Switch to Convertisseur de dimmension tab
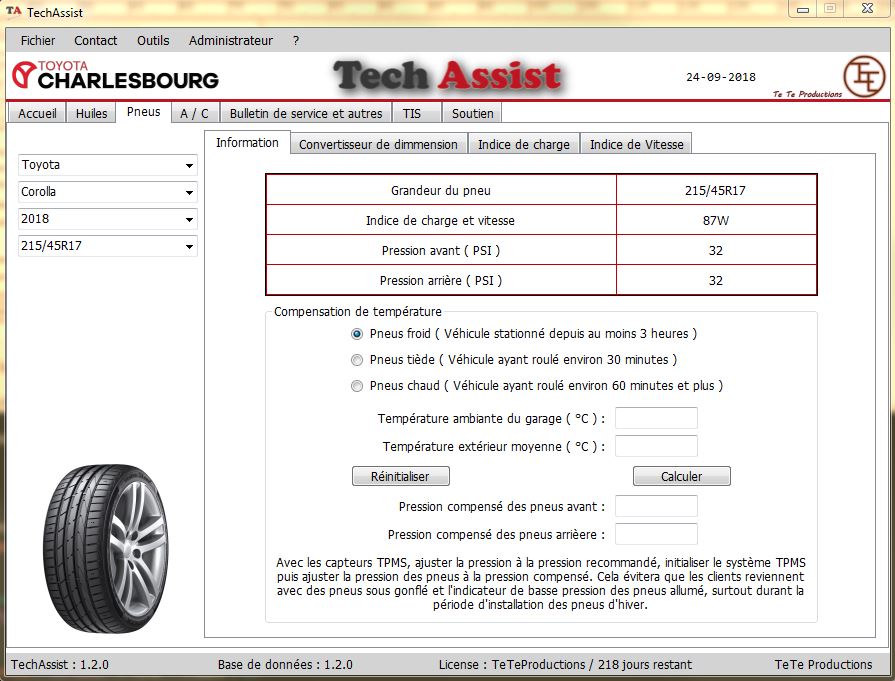This screenshot has height=681, width=895. 378,144
